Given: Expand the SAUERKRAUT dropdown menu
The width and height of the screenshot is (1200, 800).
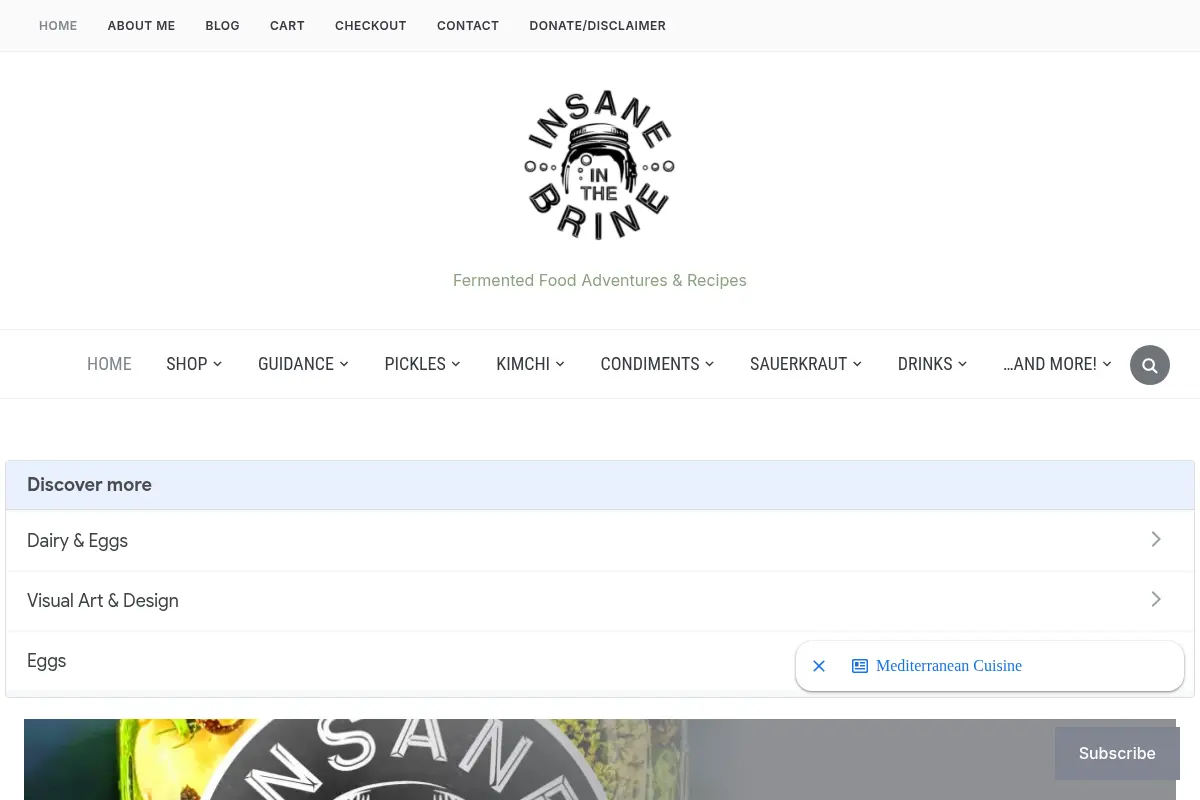Looking at the screenshot, I should tap(806, 364).
